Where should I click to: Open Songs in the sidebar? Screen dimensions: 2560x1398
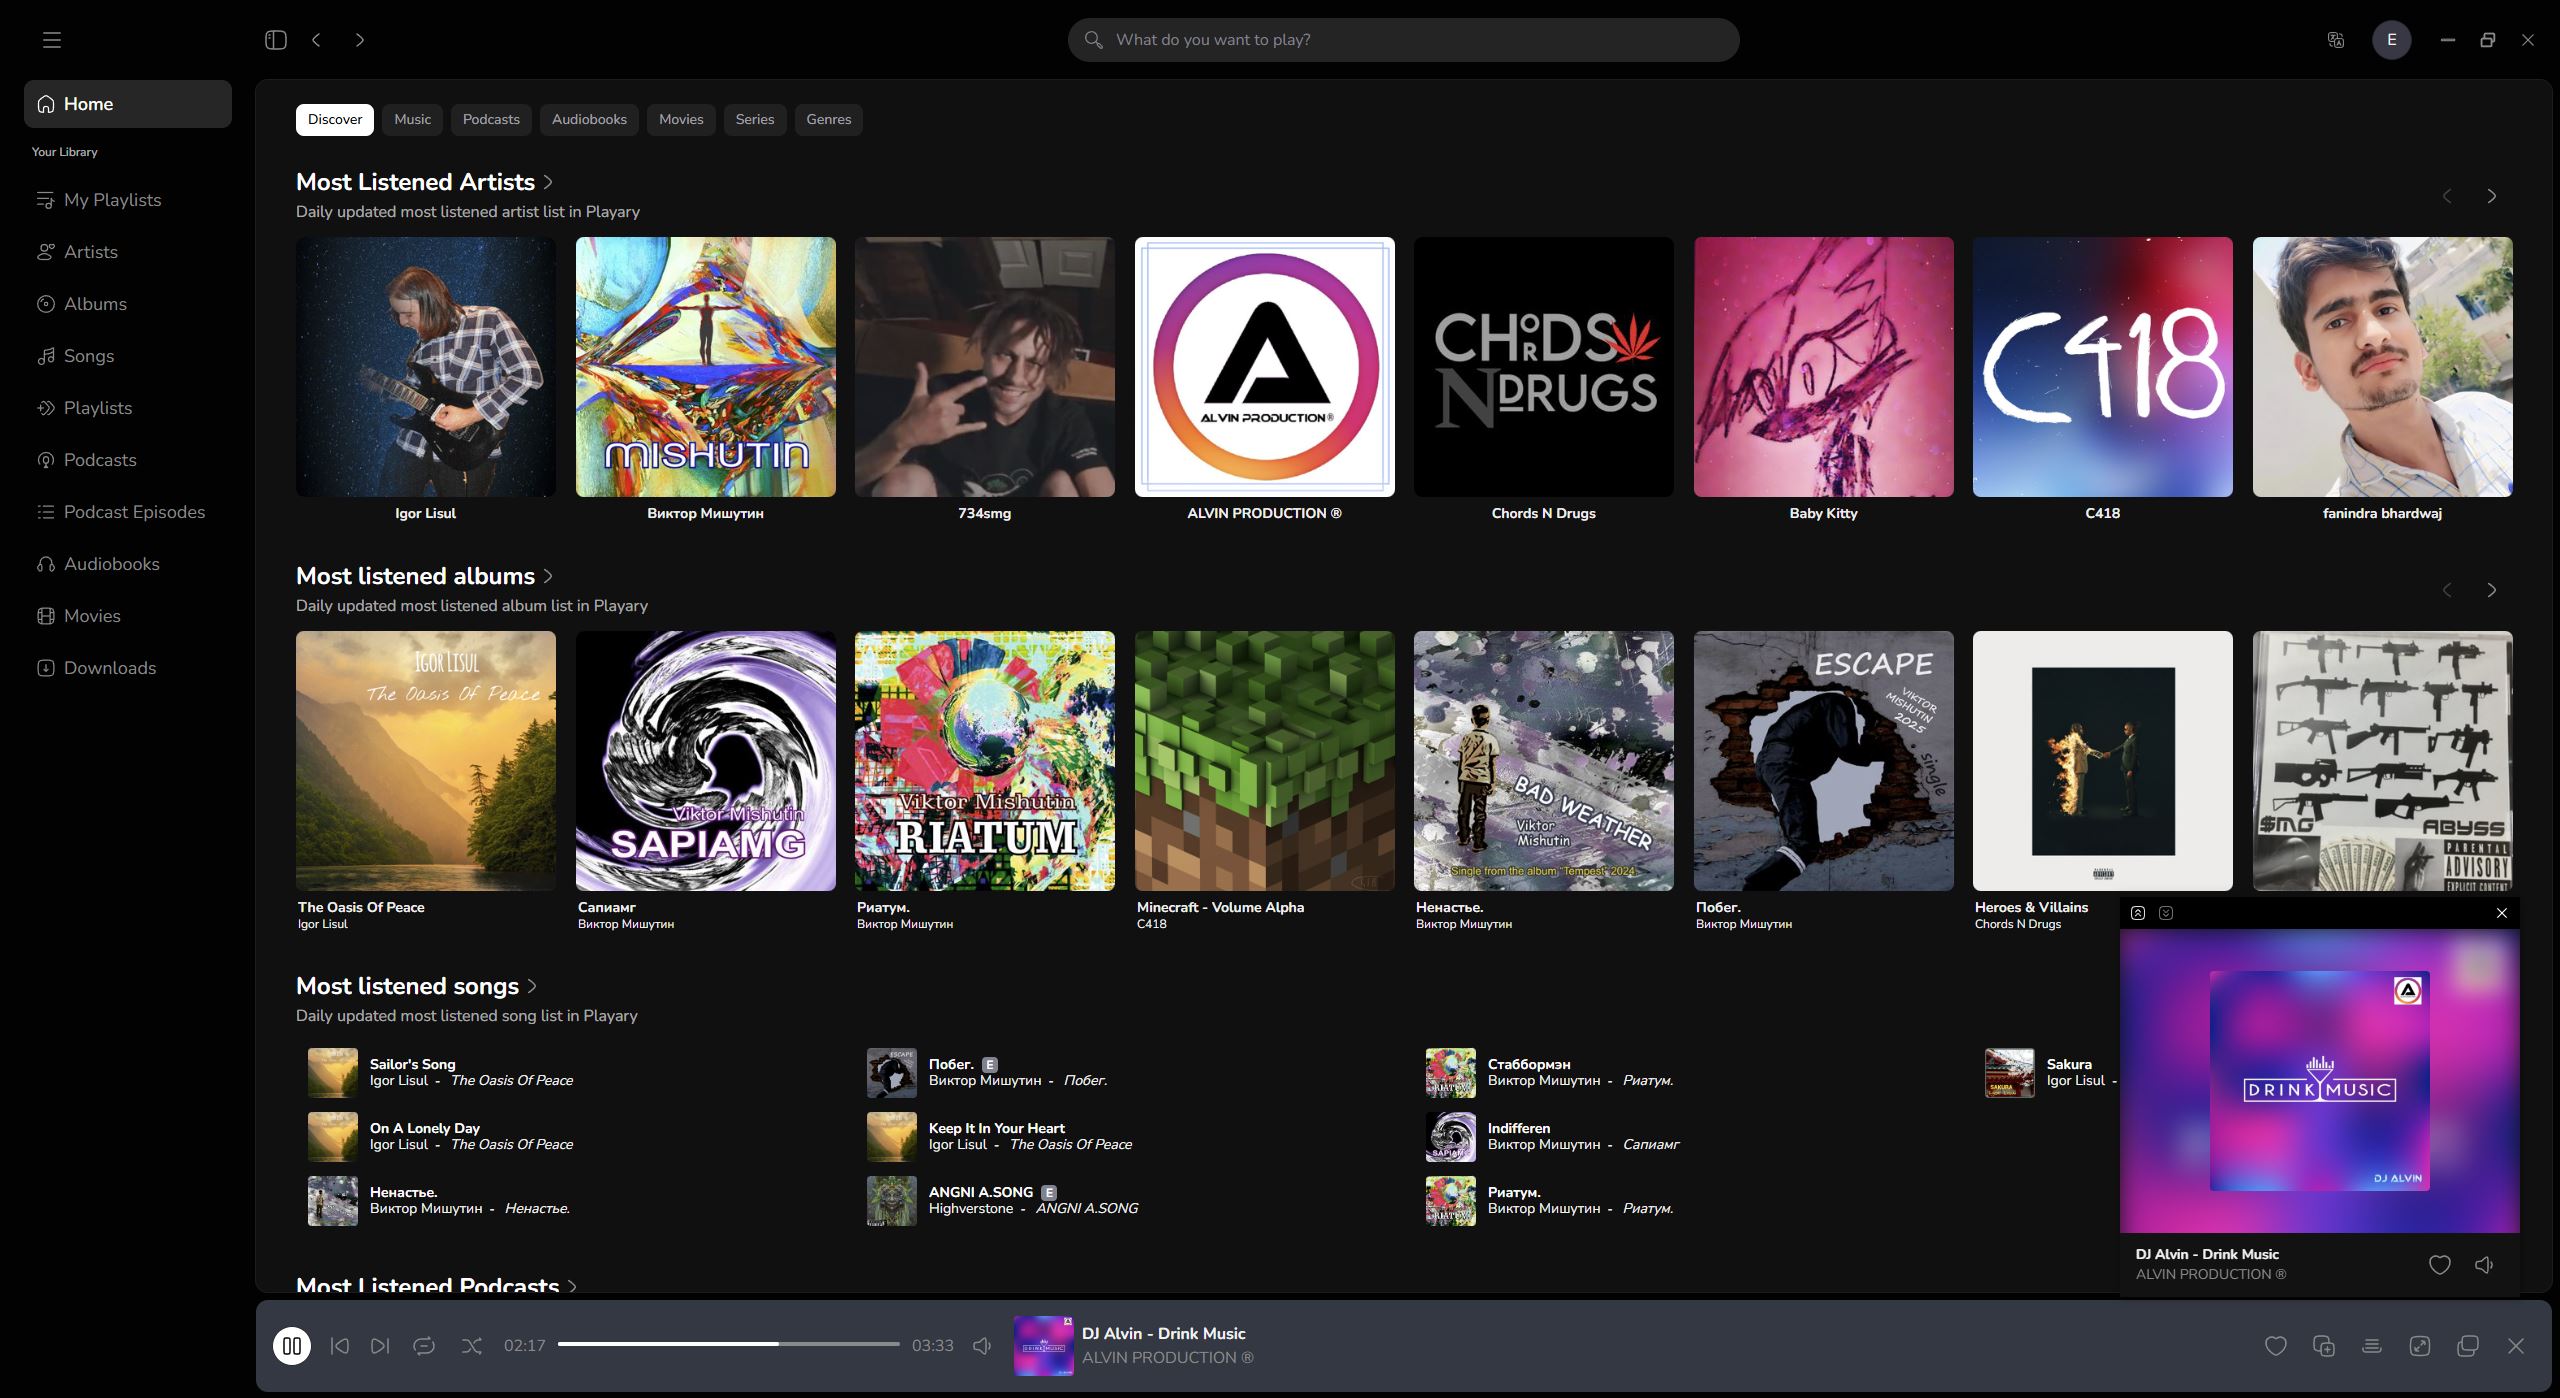pyautogui.click(x=128, y=356)
